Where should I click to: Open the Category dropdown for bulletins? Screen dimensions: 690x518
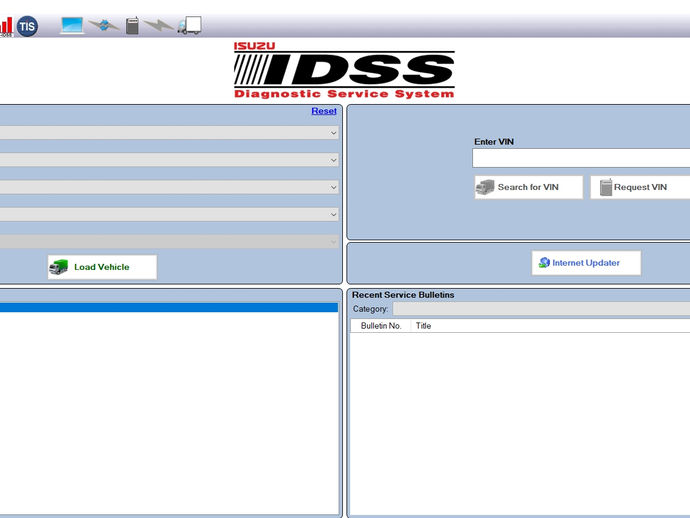541,309
